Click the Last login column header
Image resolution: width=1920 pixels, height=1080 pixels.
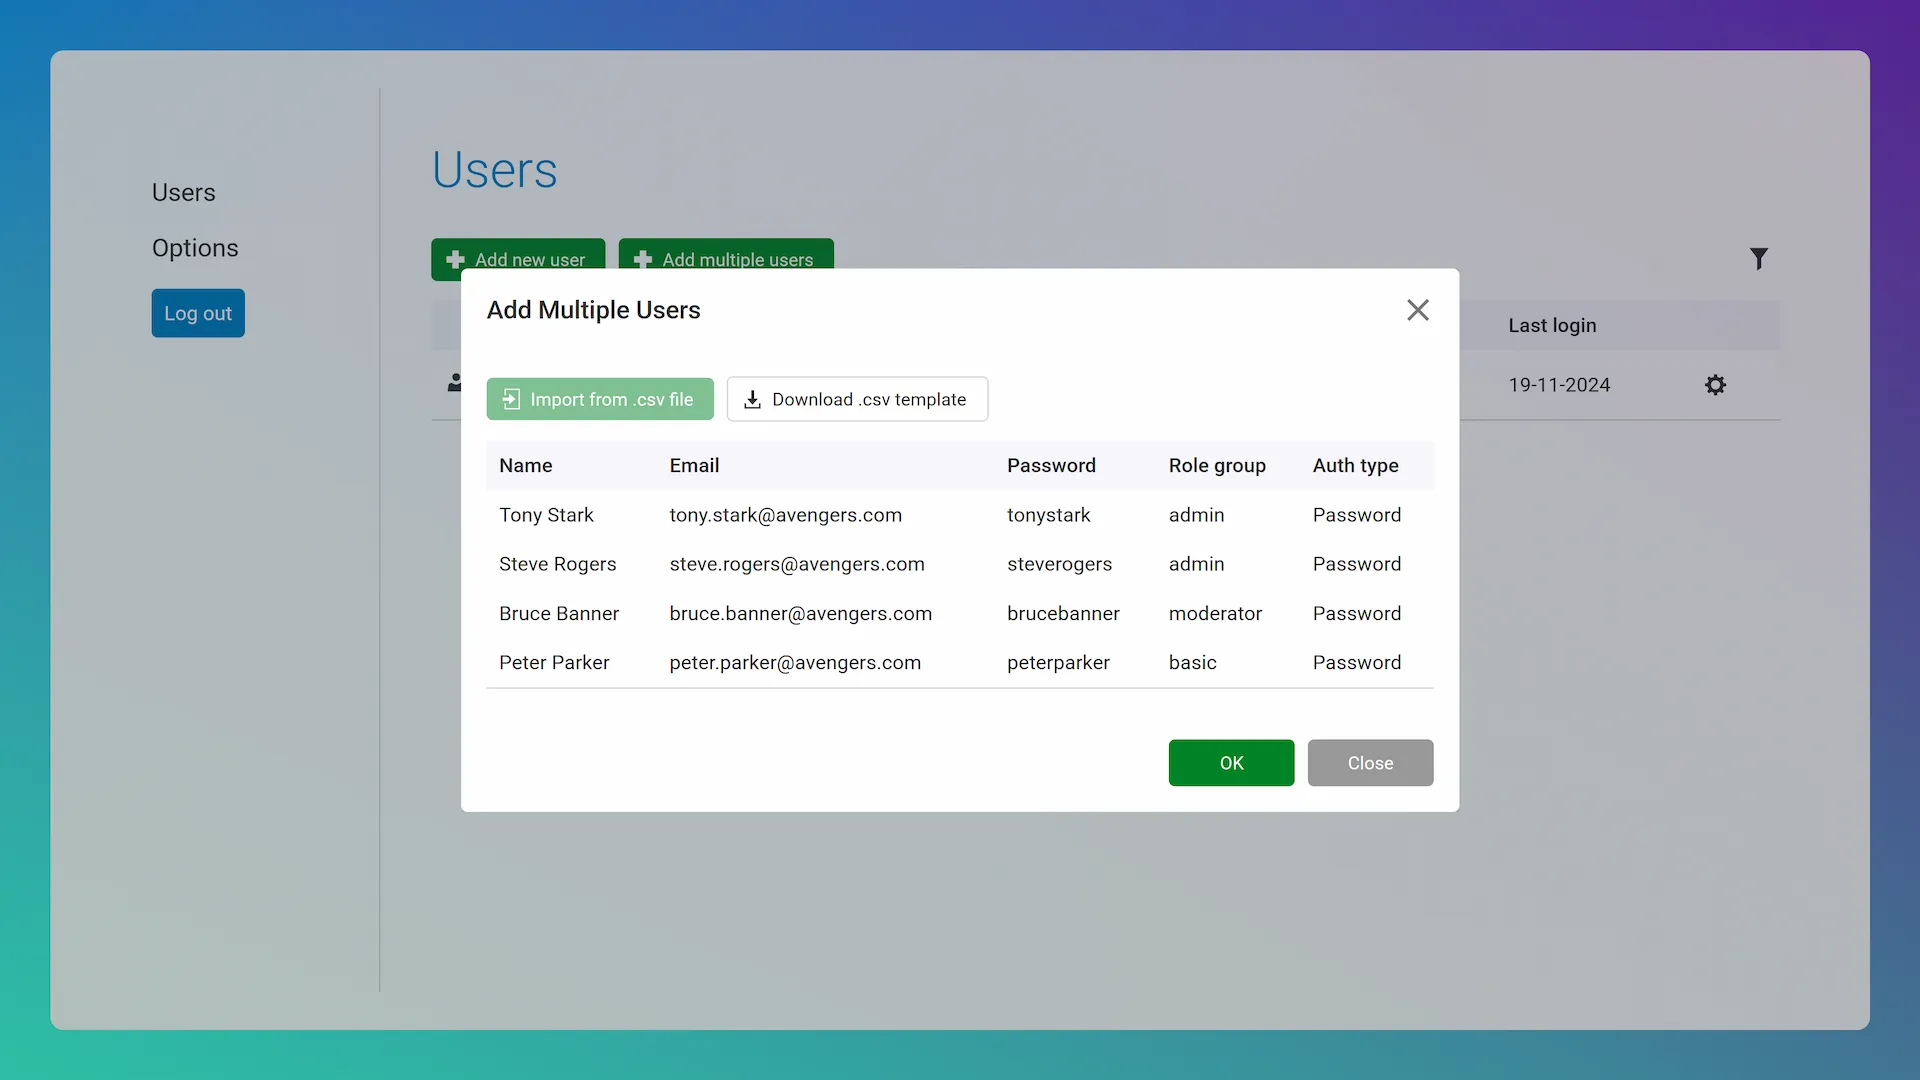point(1552,325)
